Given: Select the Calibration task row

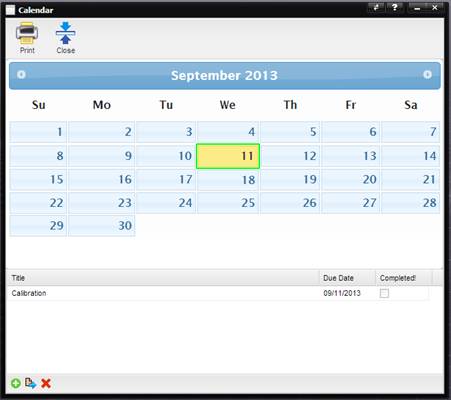Looking at the screenshot, I should [218, 293].
